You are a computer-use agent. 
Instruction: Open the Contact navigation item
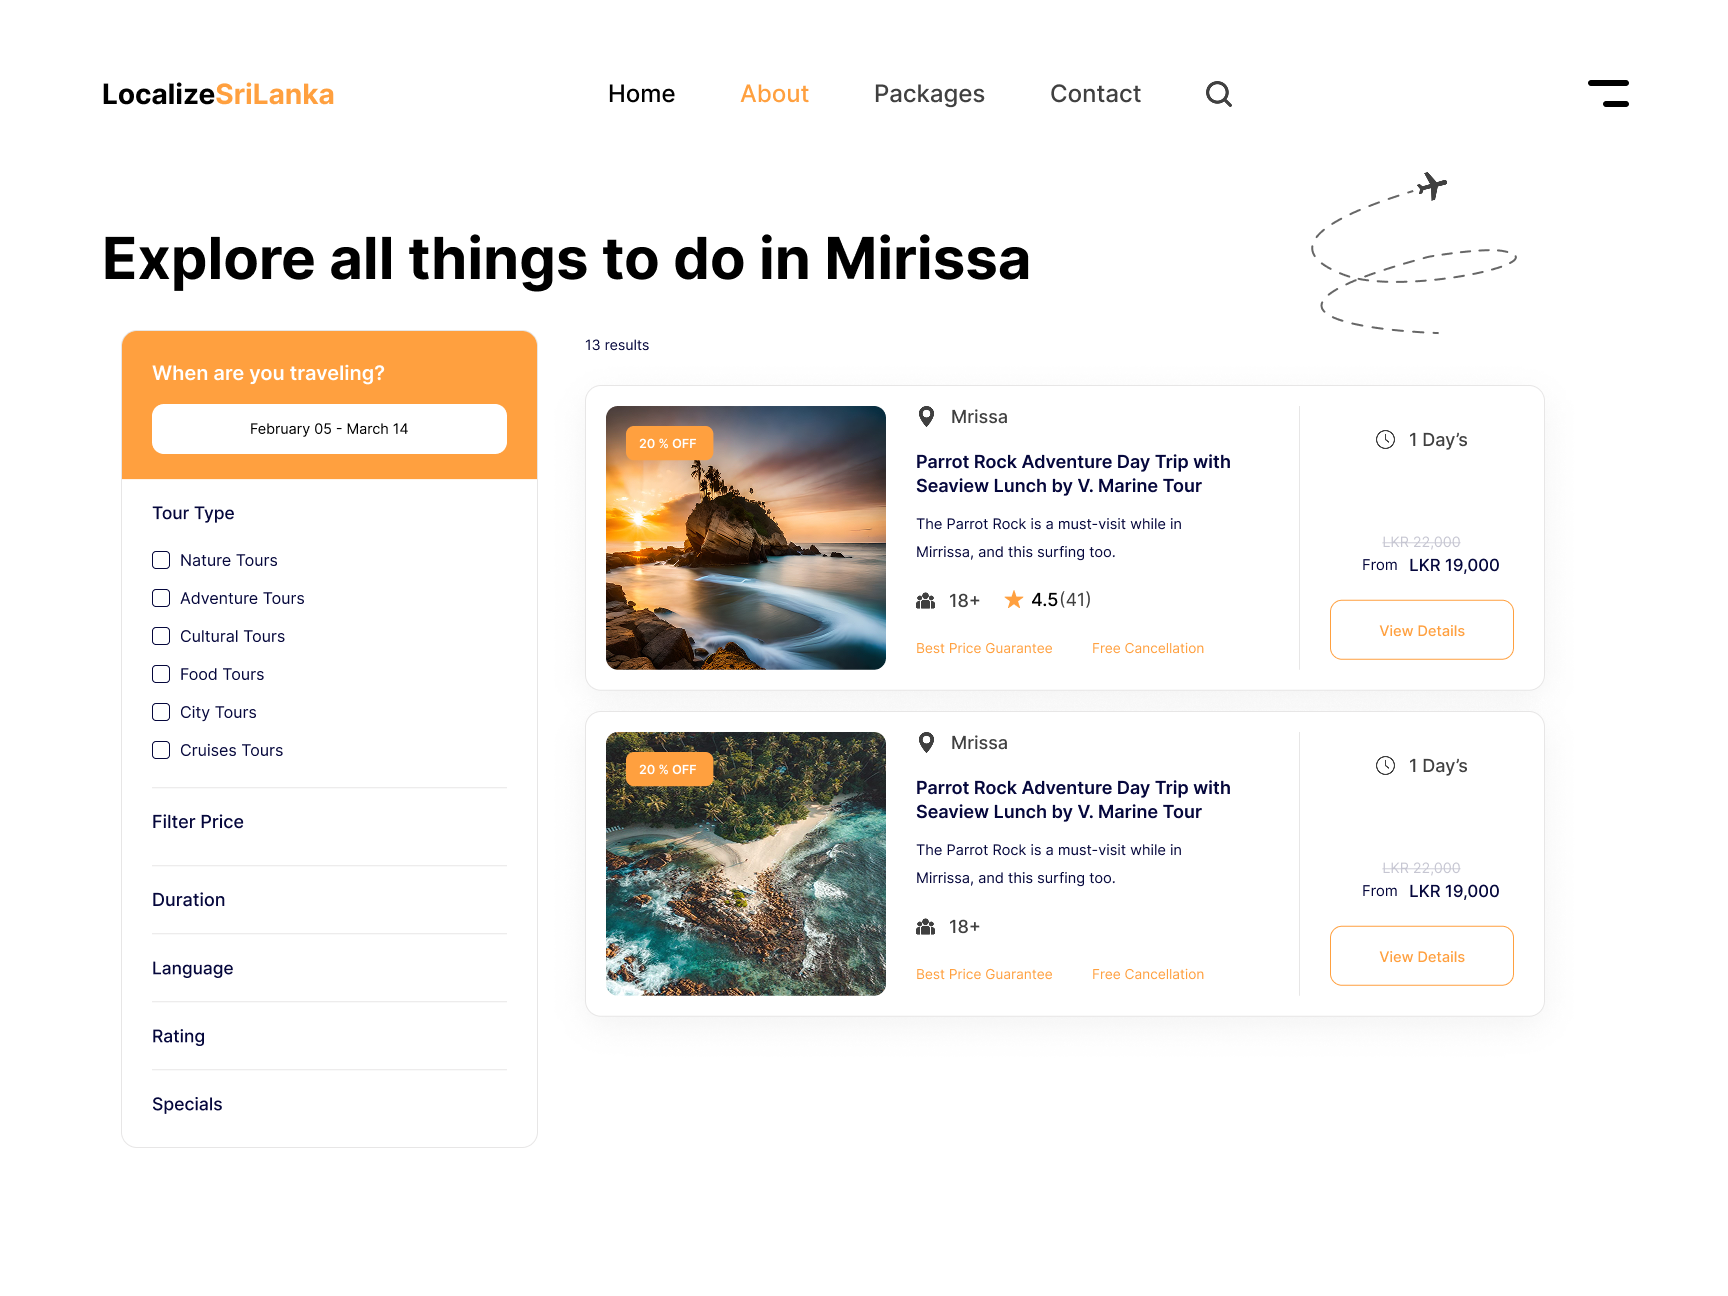tap(1095, 93)
